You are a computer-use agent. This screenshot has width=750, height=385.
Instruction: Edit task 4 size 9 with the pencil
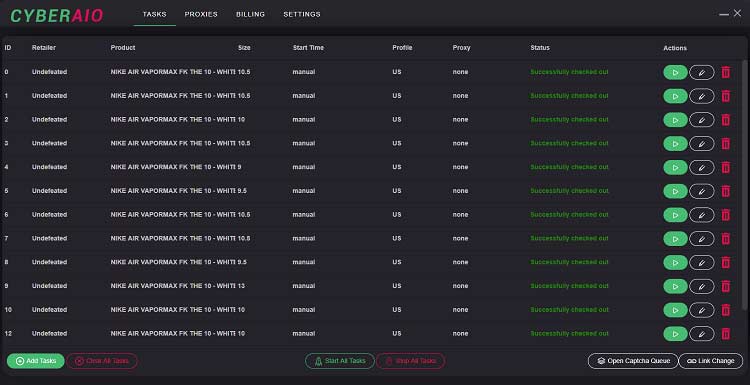tap(702, 167)
